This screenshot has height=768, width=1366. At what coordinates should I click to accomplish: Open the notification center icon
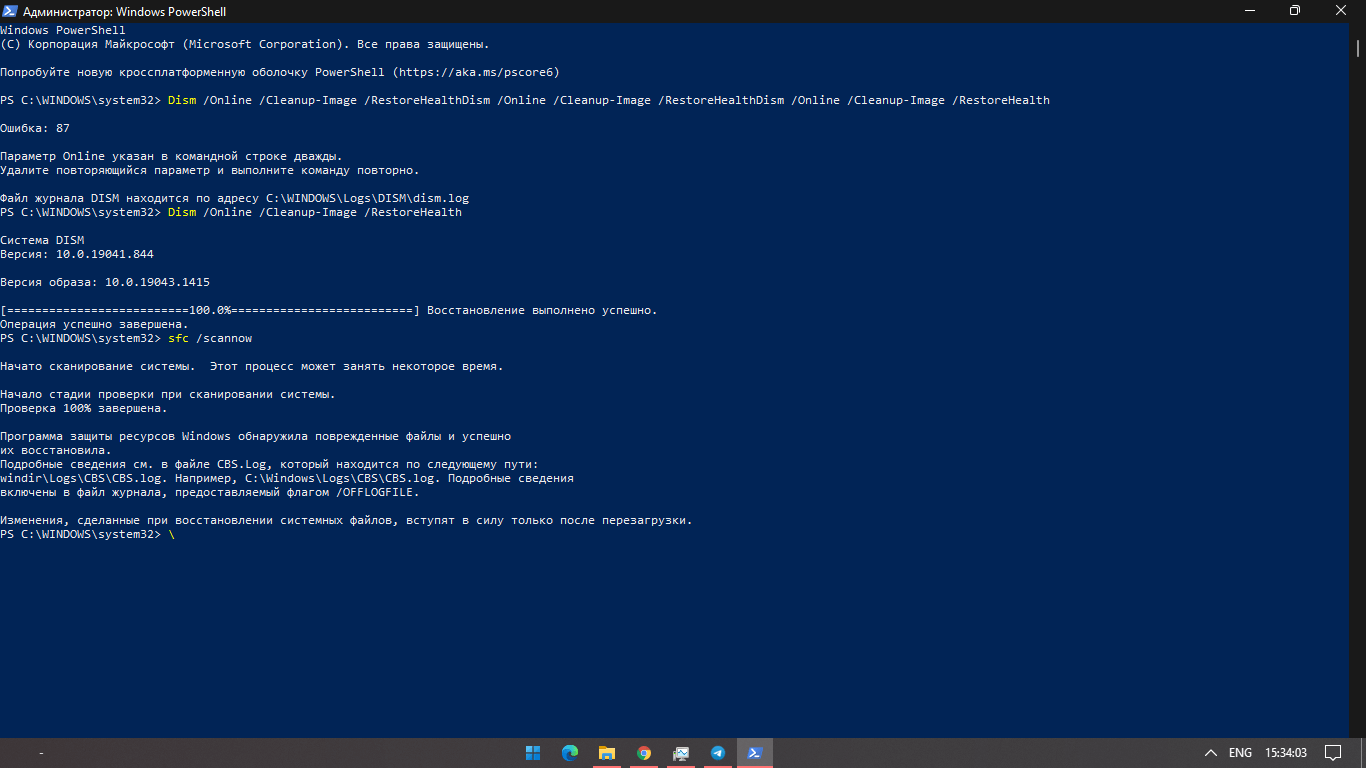click(x=1333, y=753)
